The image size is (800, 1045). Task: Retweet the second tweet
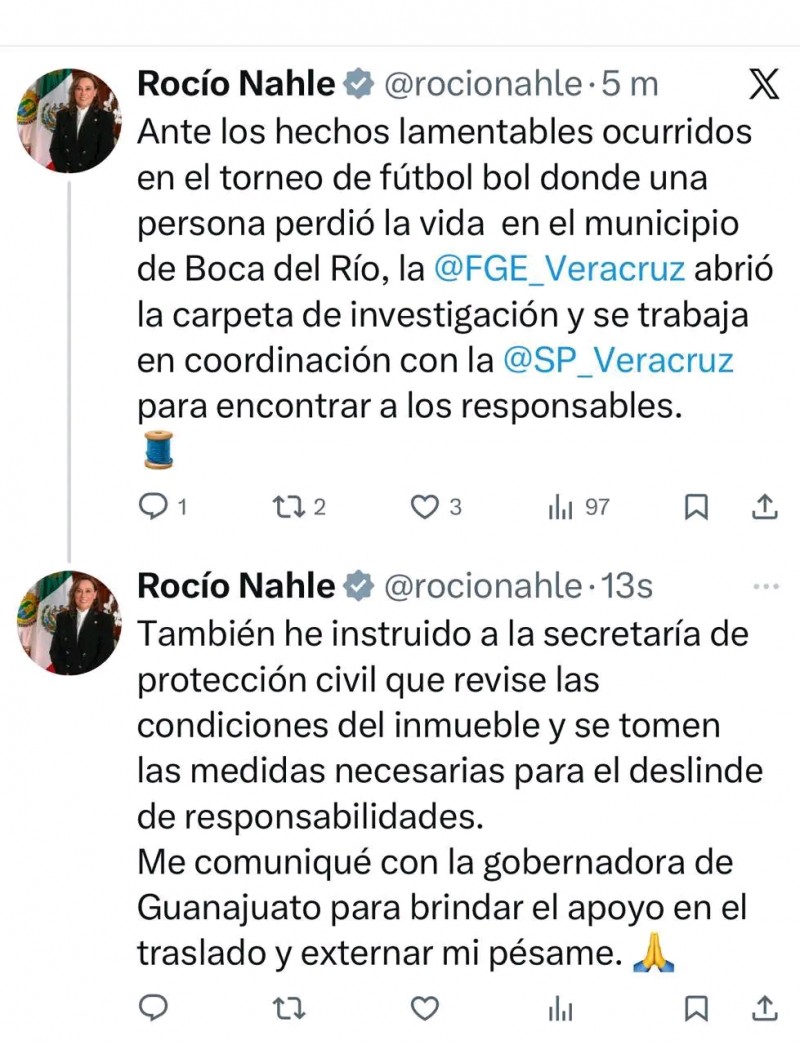(289, 1007)
